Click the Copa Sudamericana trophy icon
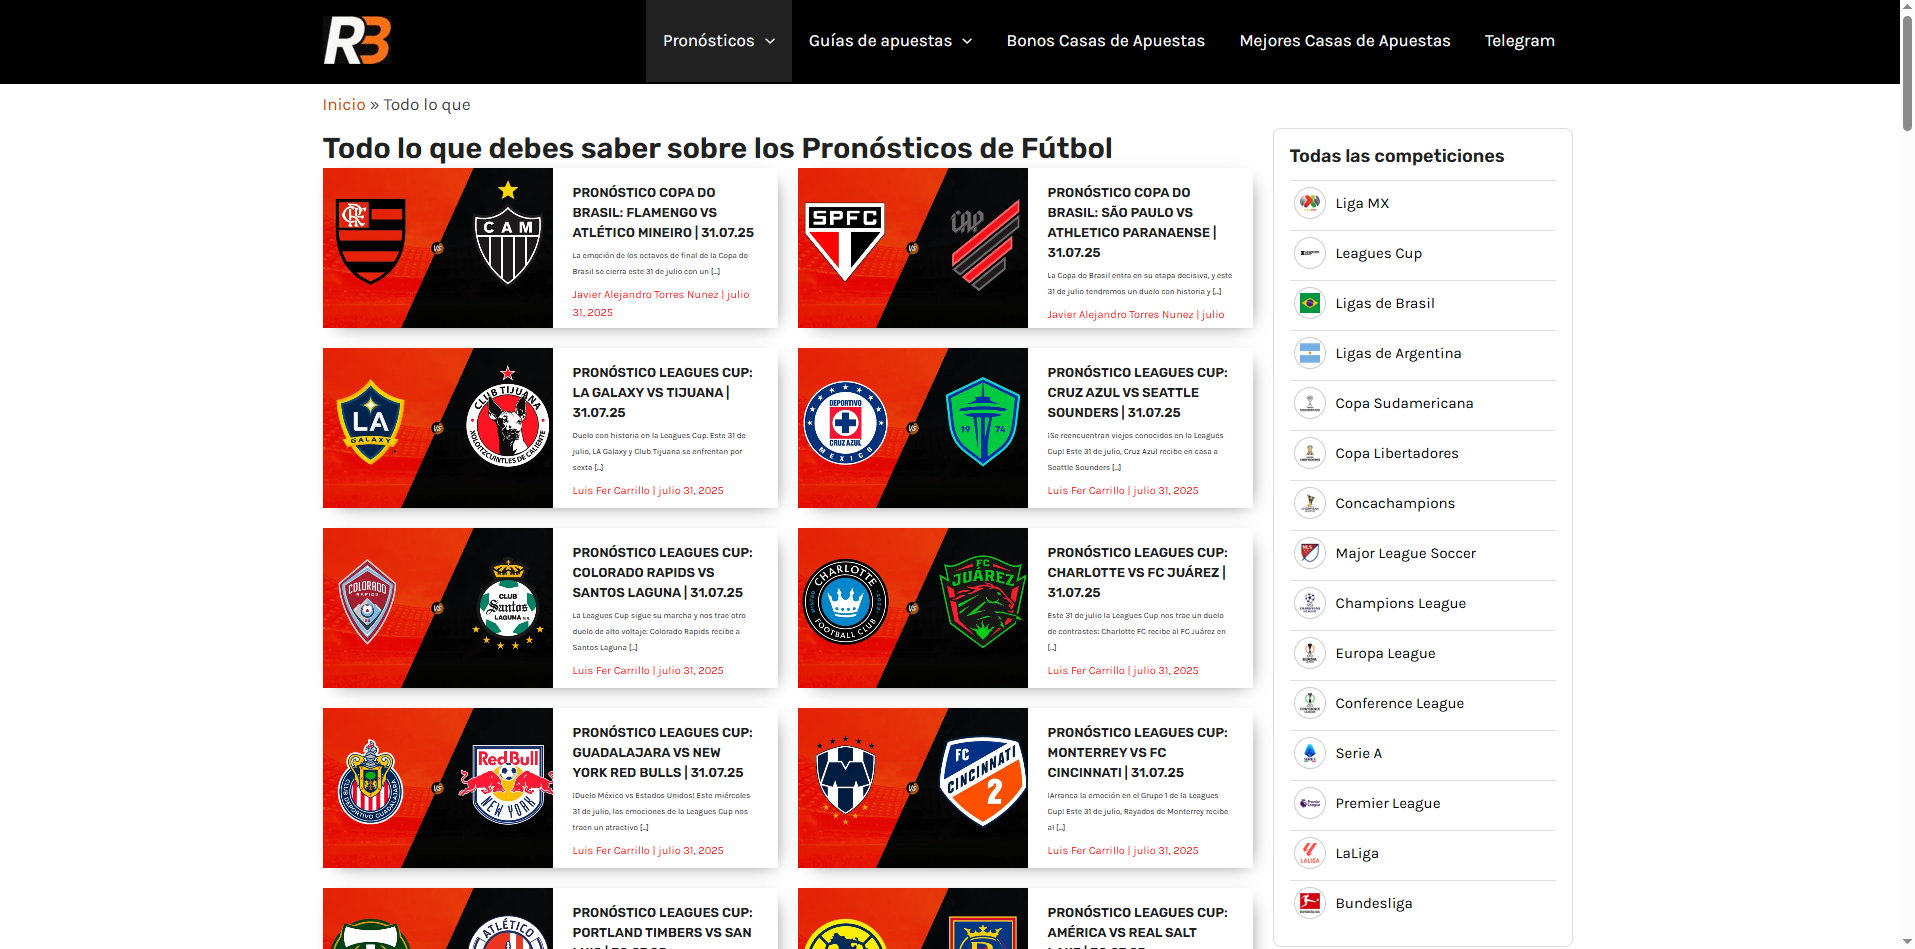The width and height of the screenshot is (1915, 949). [x=1310, y=403]
